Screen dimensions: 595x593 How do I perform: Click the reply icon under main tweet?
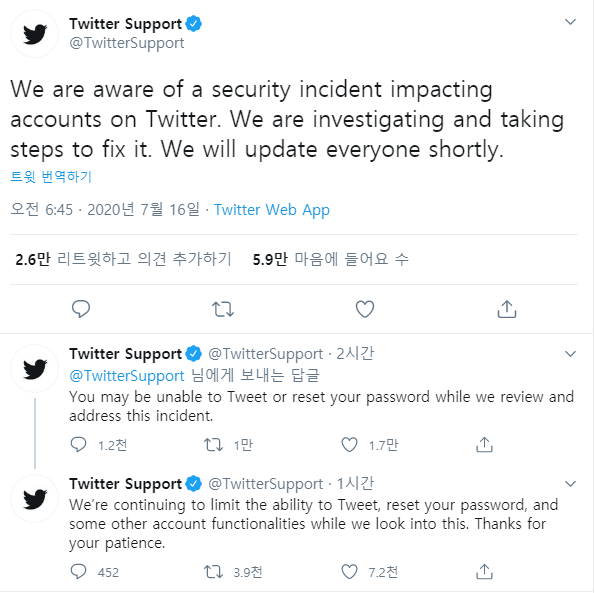coord(81,309)
